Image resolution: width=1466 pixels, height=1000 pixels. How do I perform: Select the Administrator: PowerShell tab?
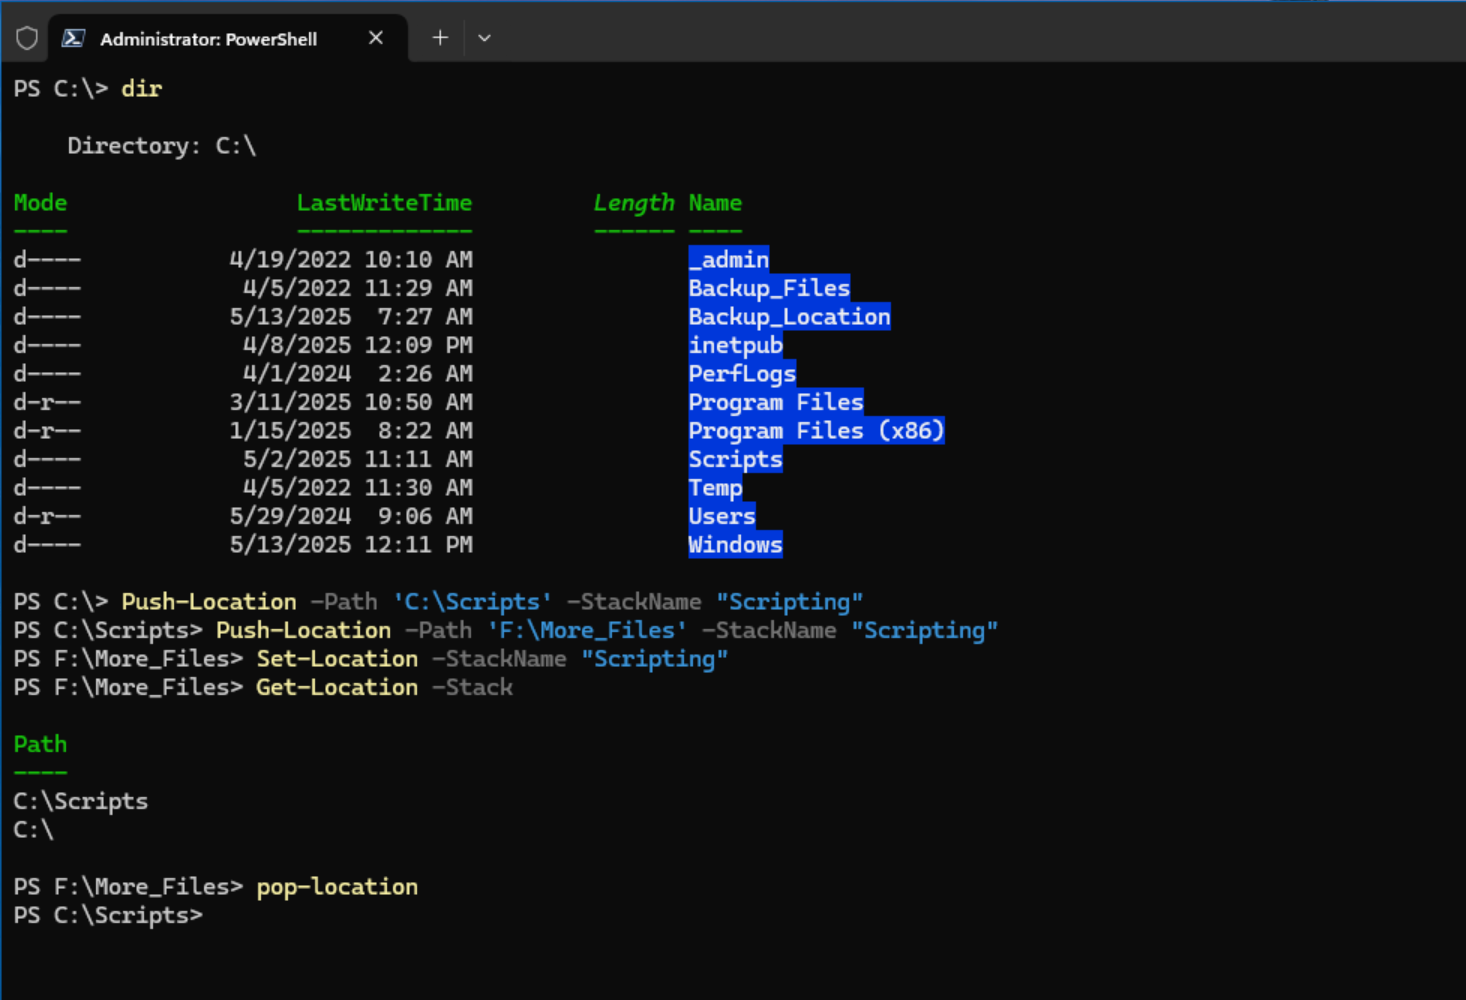pyautogui.click(x=208, y=38)
